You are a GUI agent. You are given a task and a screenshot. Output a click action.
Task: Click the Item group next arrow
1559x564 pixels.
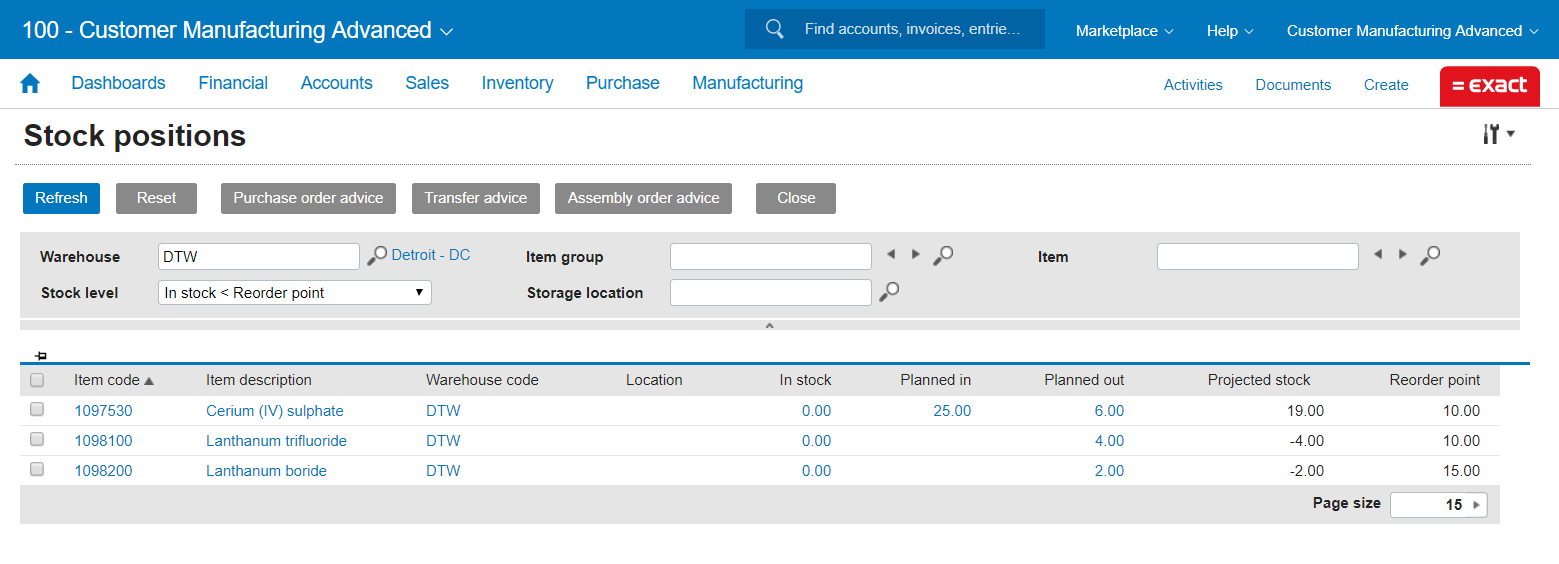[915, 255]
